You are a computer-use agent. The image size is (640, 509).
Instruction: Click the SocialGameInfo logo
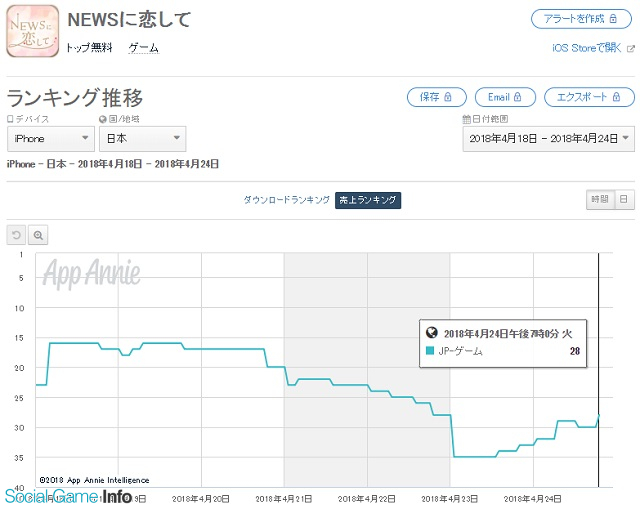69,496
